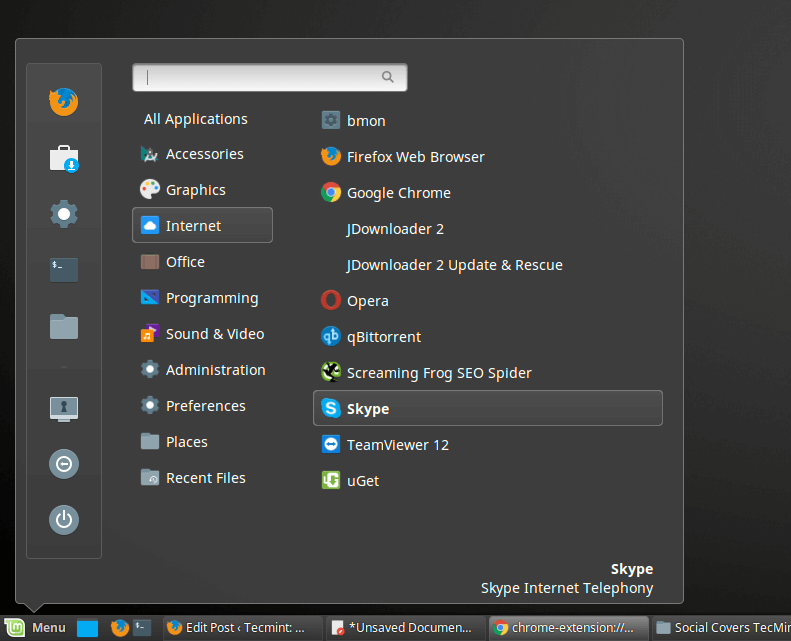Image resolution: width=791 pixels, height=641 pixels.
Task: Switch to chrome-extension taskbar window
Action: click(x=569, y=628)
